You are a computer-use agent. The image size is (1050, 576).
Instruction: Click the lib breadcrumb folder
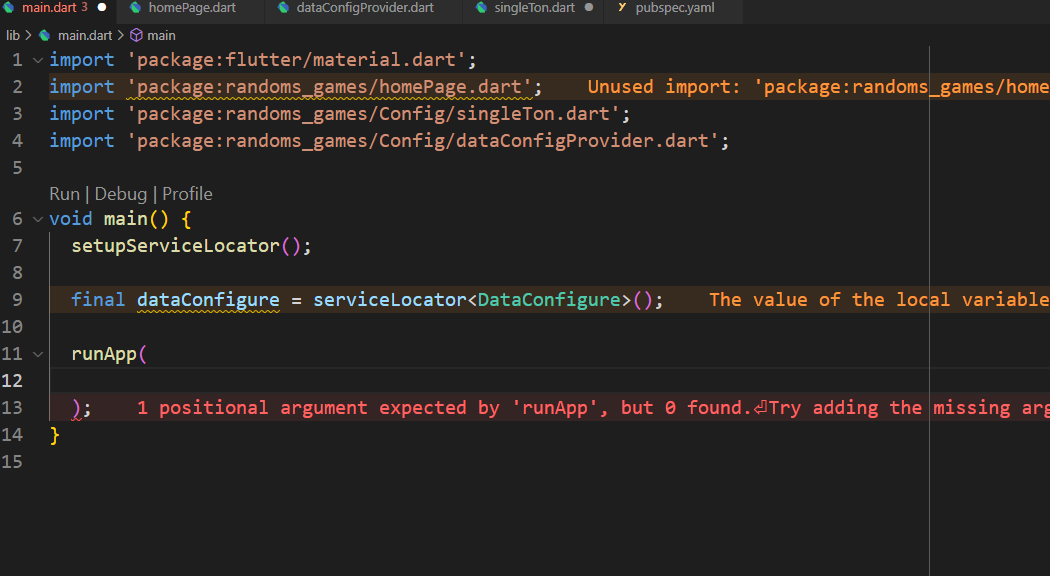[13, 35]
